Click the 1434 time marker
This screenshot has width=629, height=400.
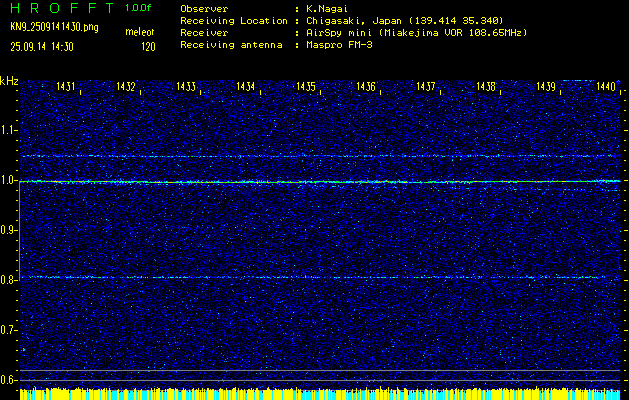tap(246, 86)
